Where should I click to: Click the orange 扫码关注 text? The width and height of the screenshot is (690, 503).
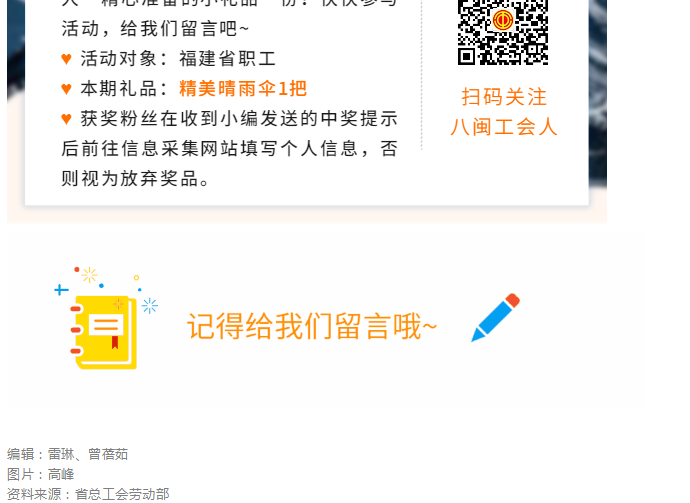504,97
